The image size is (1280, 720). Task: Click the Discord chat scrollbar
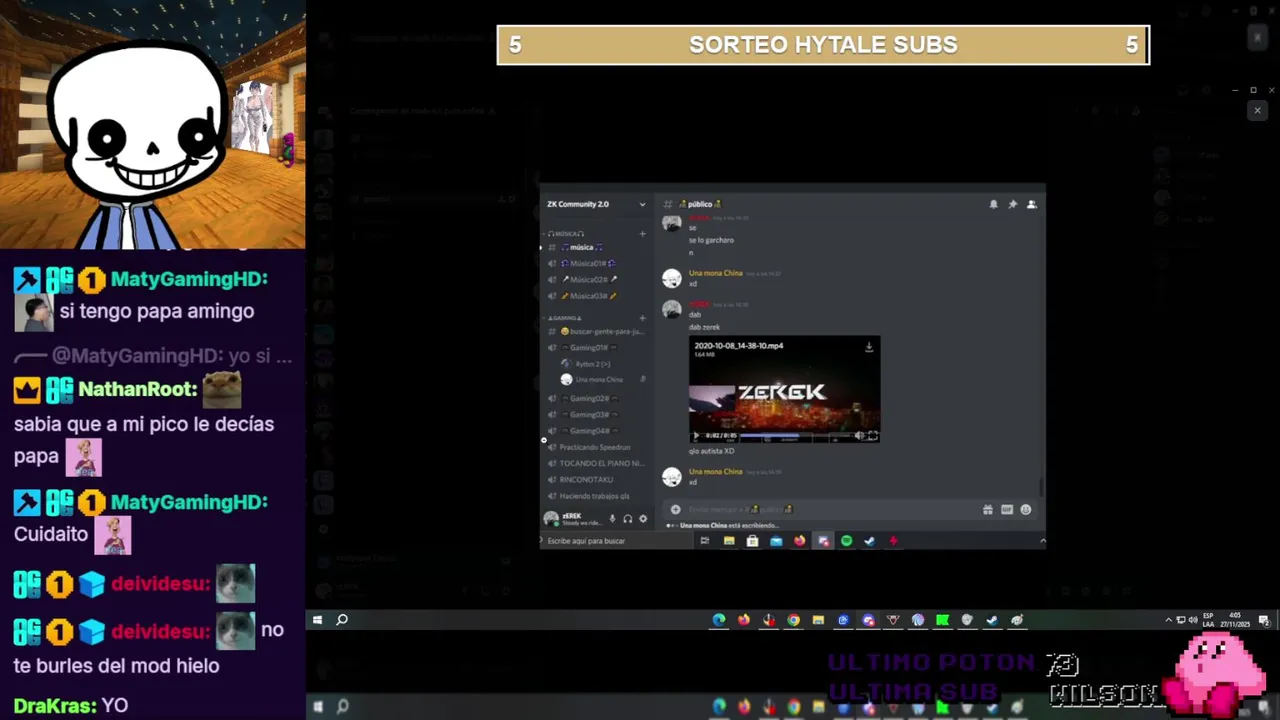[x=1041, y=485]
